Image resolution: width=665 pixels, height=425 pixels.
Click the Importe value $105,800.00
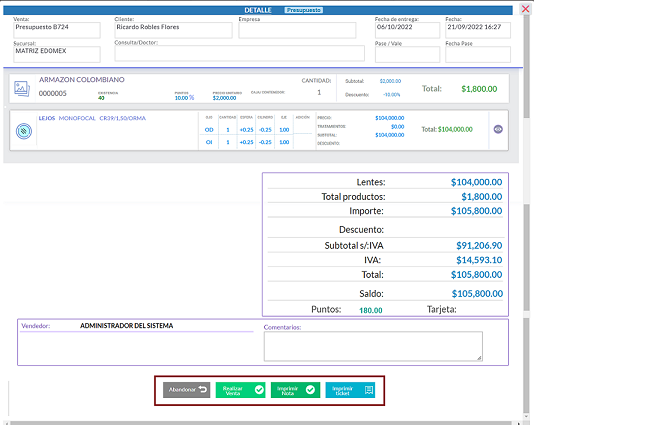click(x=476, y=211)
